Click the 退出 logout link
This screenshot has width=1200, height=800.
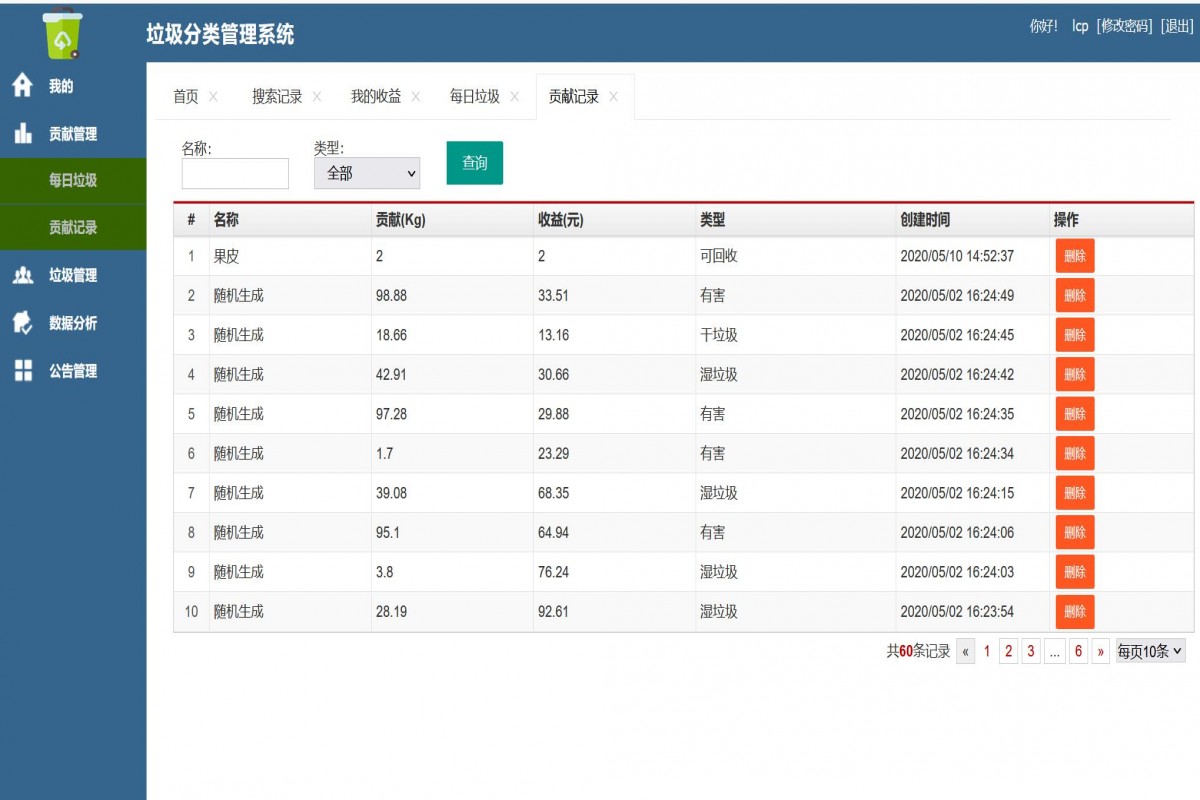[x=1172, y=27]
